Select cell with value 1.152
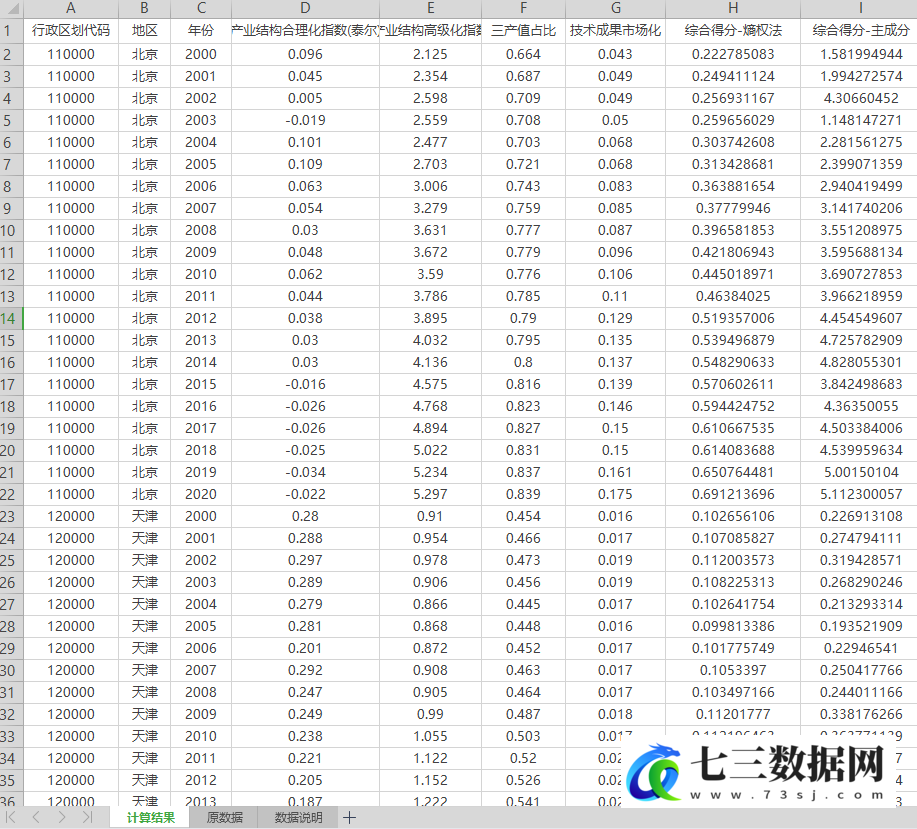Viewport: 917px width, 829px height. click(430, 780)
